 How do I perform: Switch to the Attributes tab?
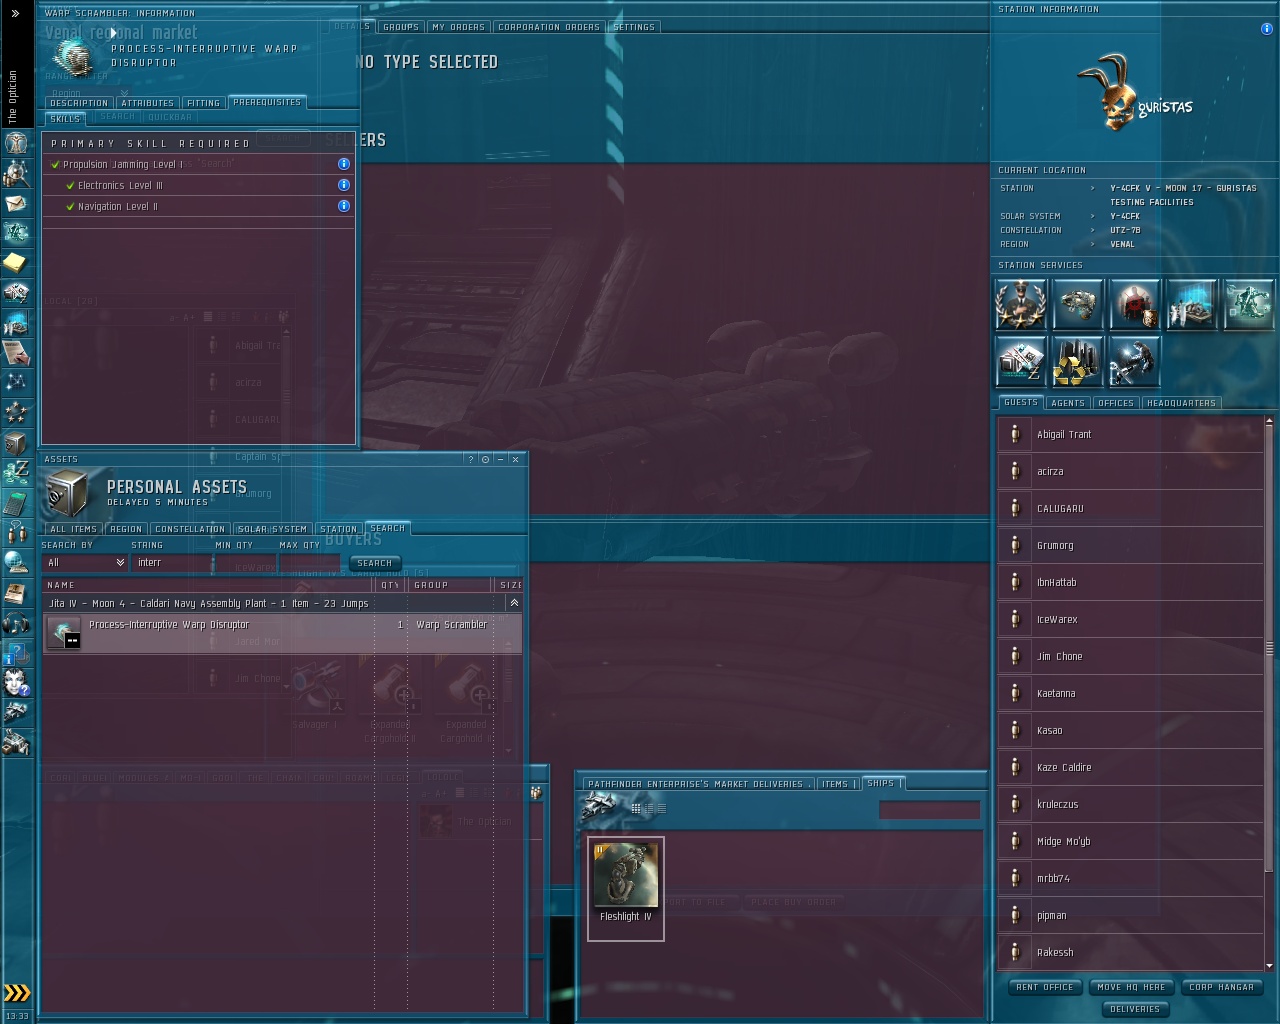point(147,103)
